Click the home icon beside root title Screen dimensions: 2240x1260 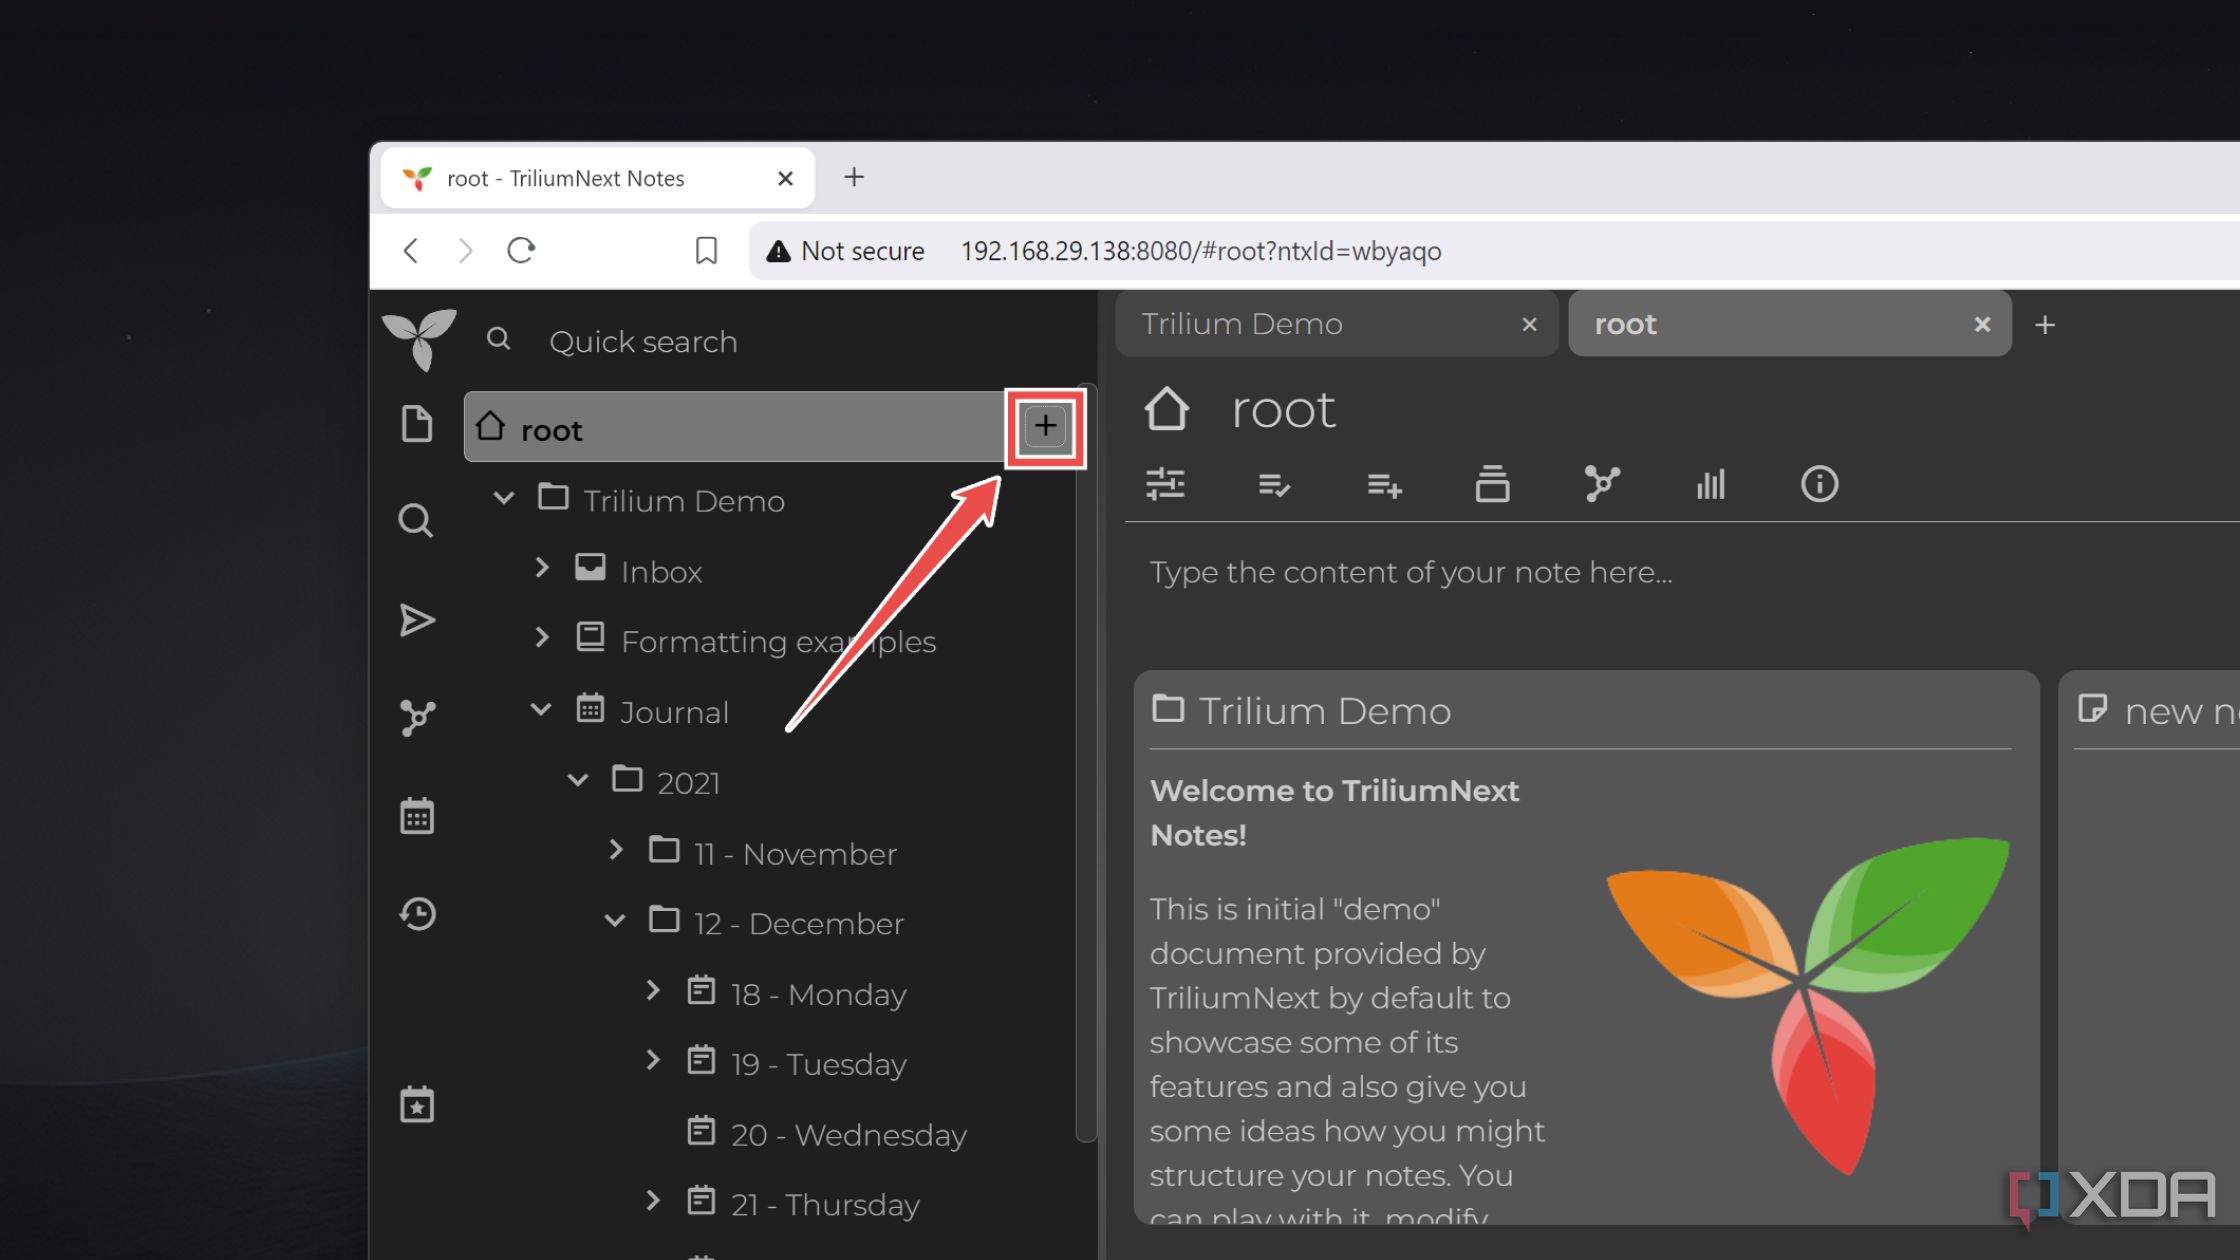pos(1166,409)
